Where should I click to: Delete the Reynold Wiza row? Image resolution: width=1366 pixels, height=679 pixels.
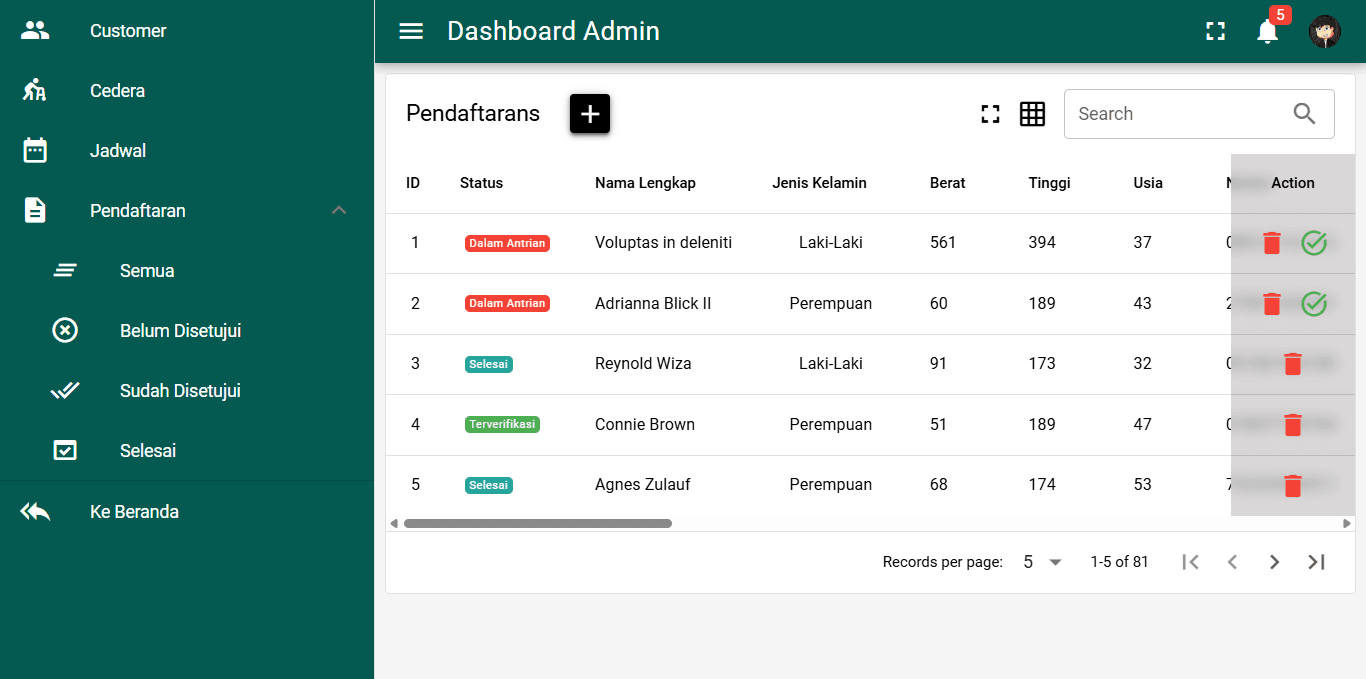click(1292, 364)
